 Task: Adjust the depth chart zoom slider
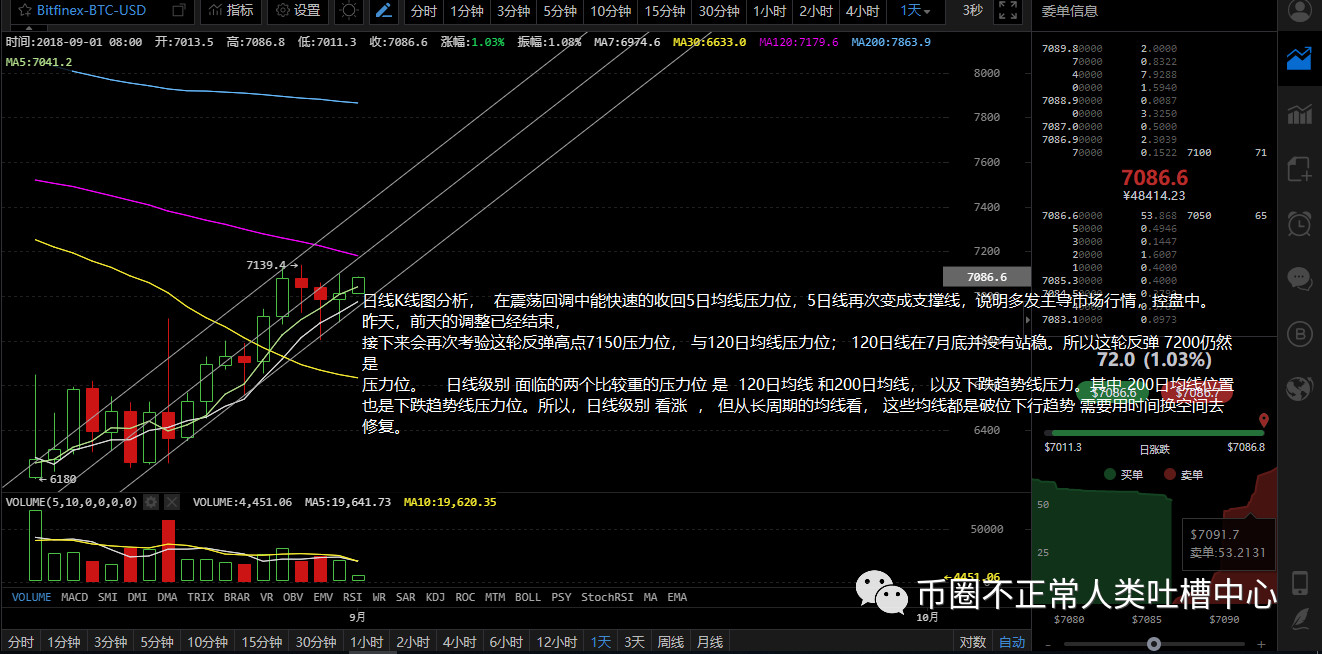tap(1154, 644)
